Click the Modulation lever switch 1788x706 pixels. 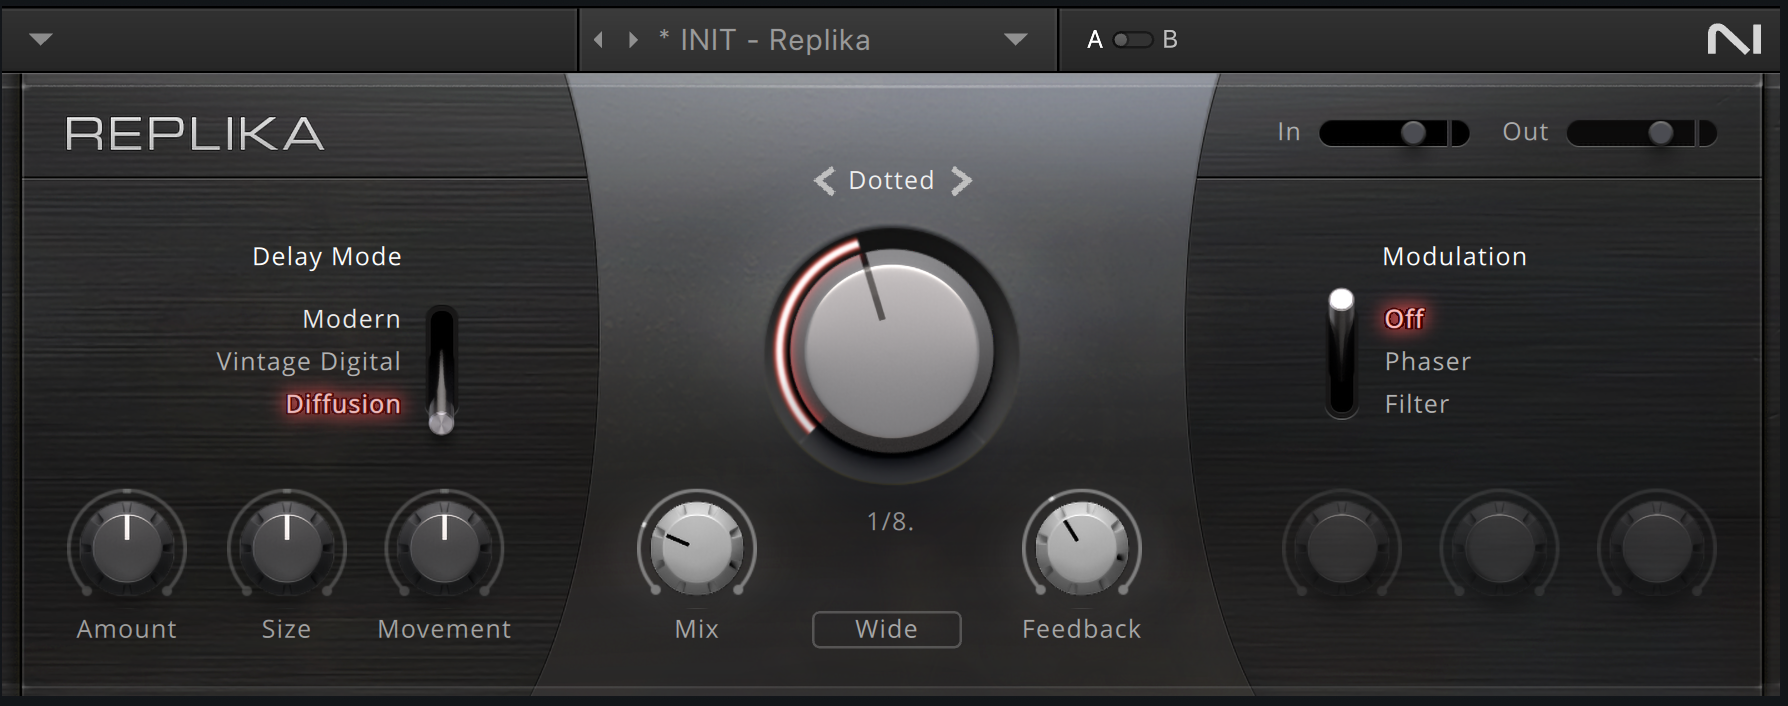point(1341,354)
